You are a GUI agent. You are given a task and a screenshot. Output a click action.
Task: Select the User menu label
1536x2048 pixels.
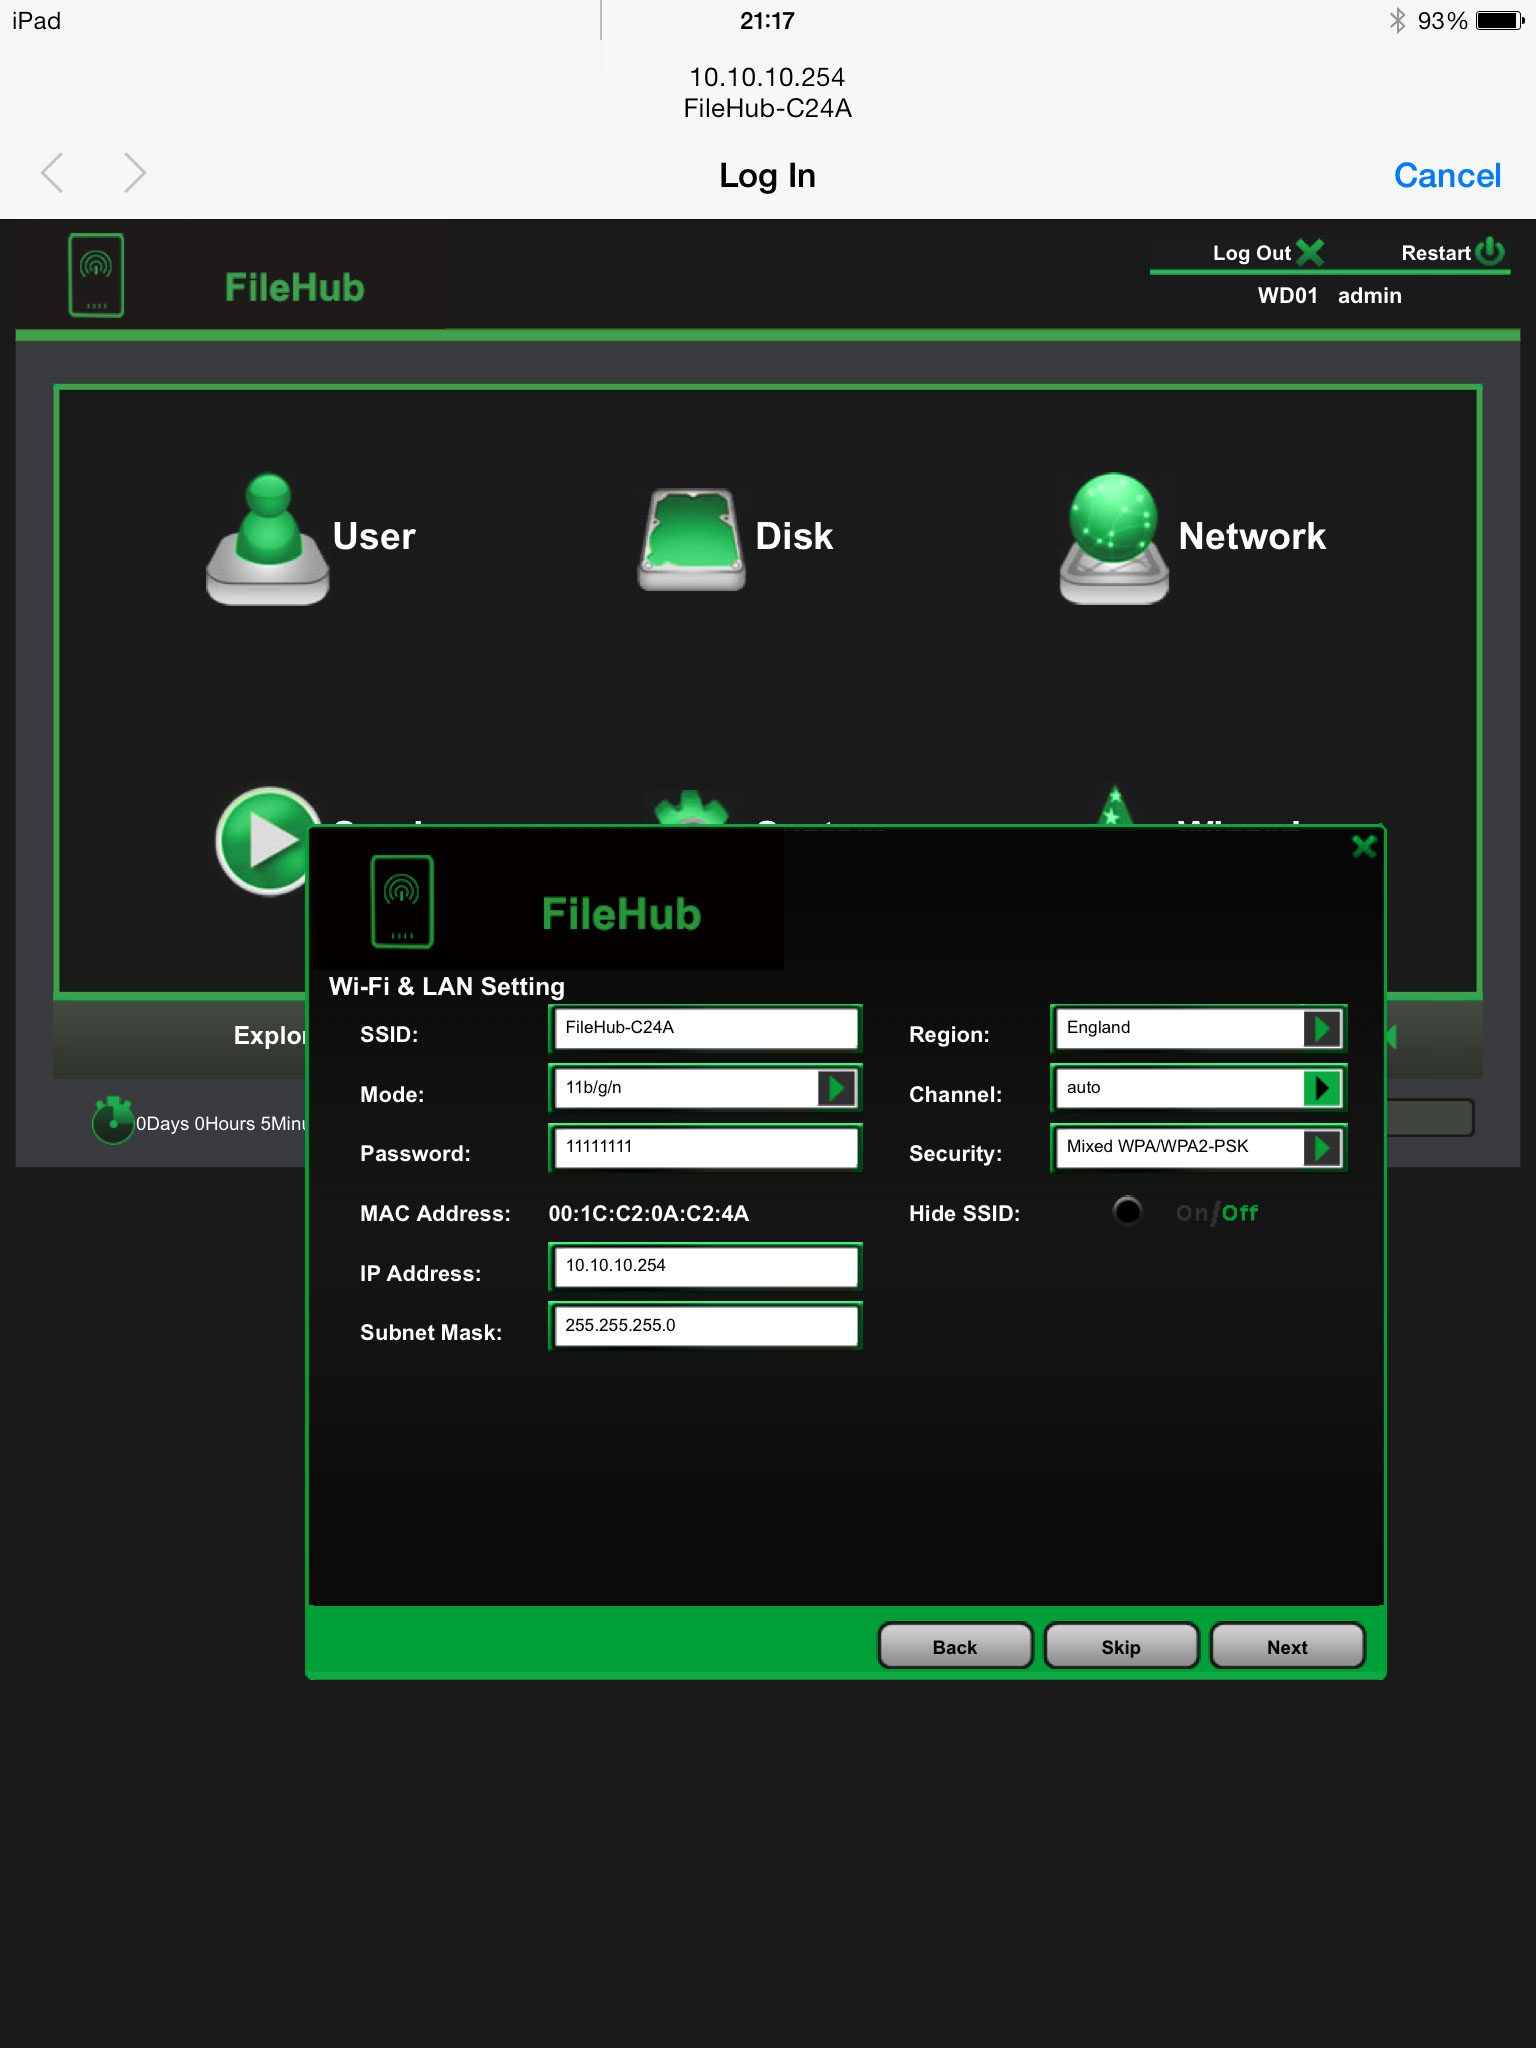click(x=374, y=537)
